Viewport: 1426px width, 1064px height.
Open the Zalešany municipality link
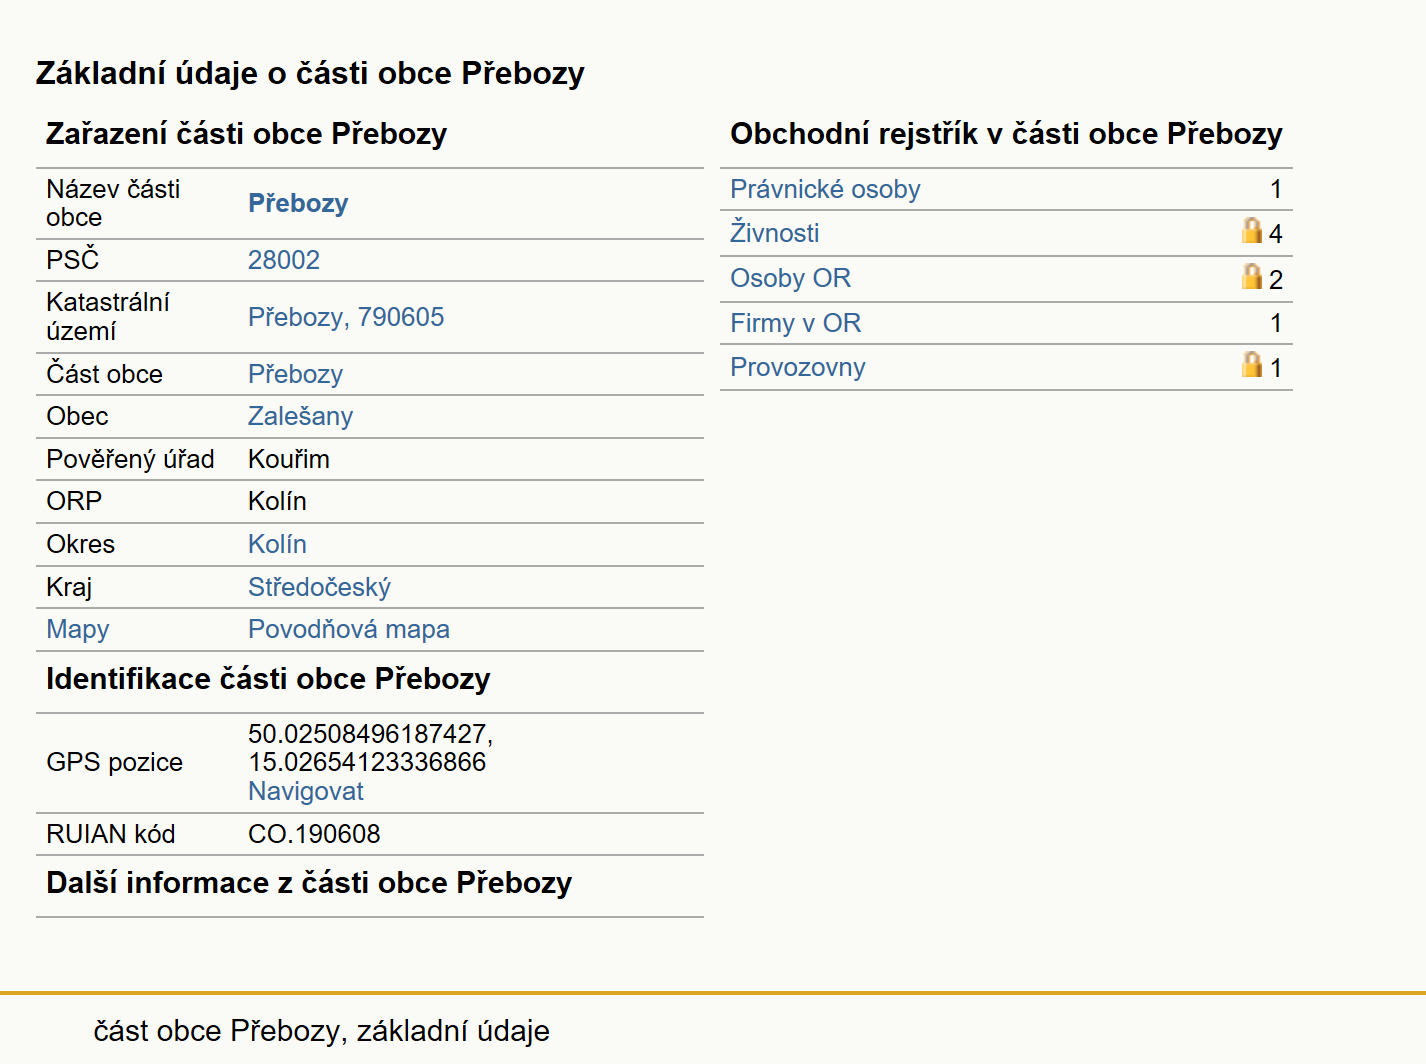300,416
